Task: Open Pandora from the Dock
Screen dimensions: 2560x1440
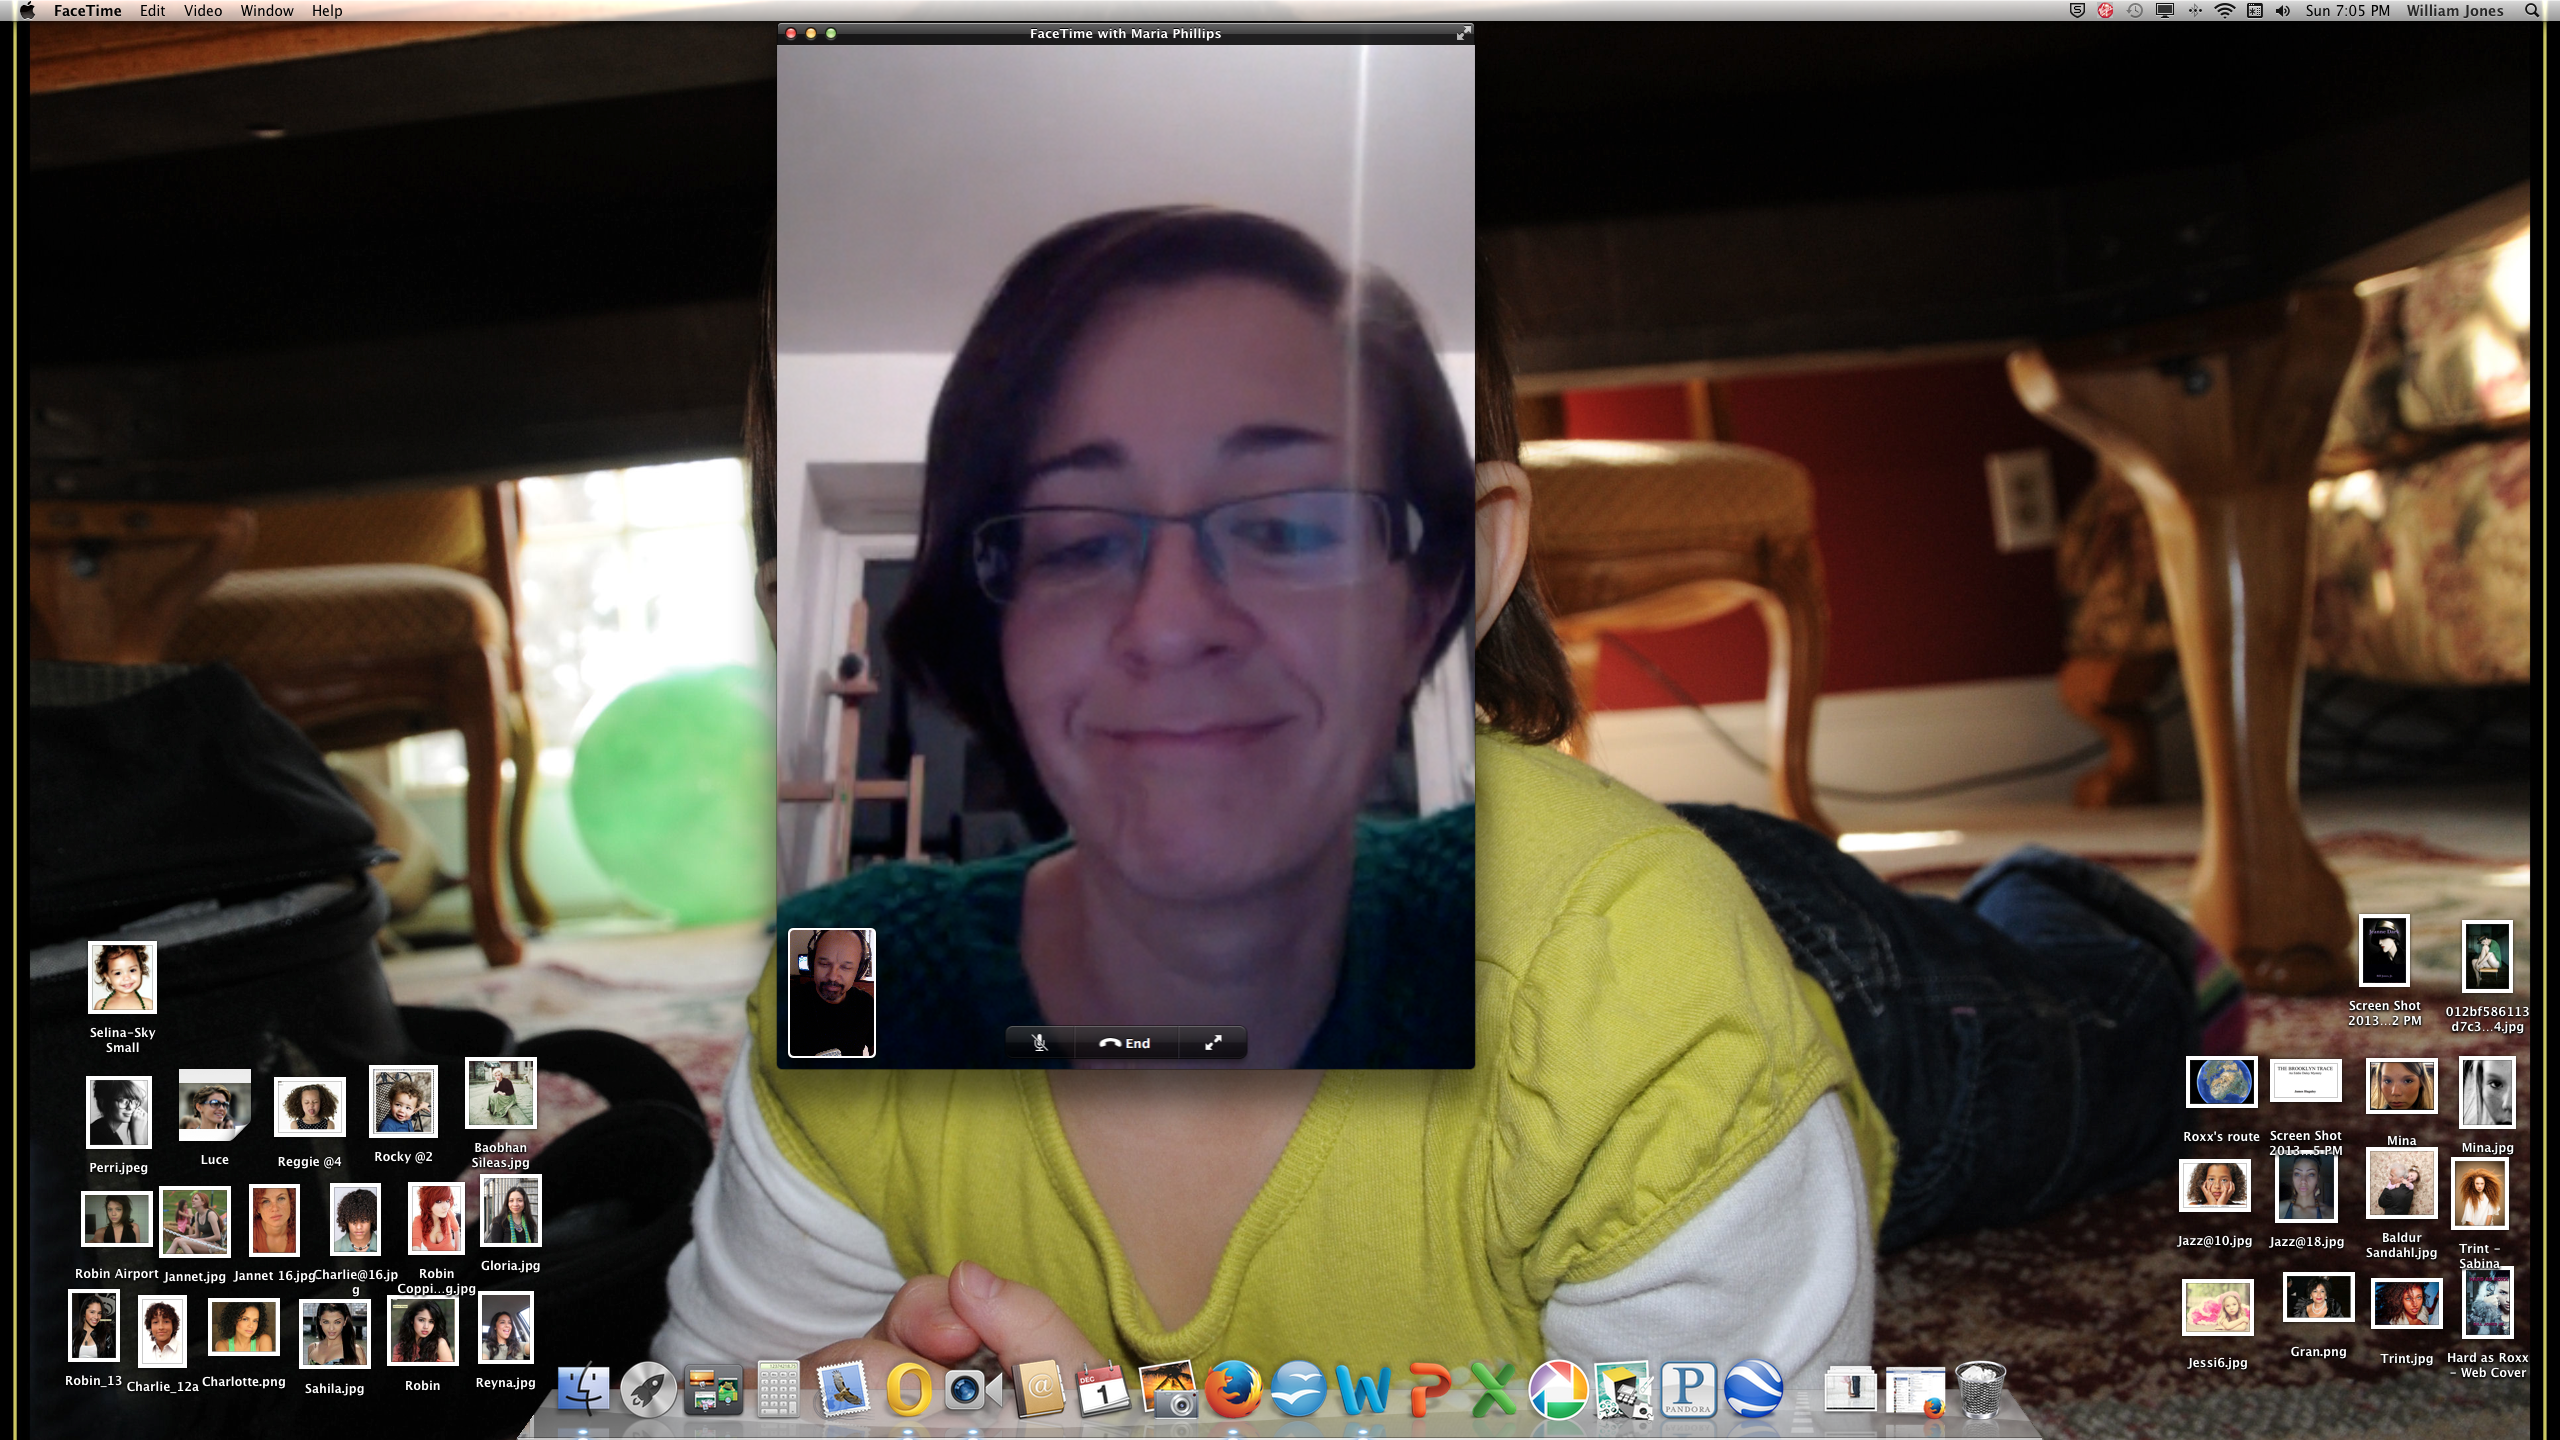Action: (x=1688, y=1389)
